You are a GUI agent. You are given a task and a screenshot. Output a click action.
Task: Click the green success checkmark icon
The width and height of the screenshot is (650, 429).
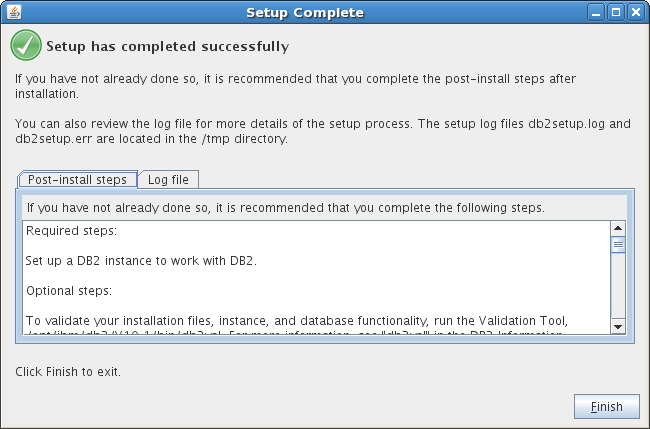coord(26,45)
